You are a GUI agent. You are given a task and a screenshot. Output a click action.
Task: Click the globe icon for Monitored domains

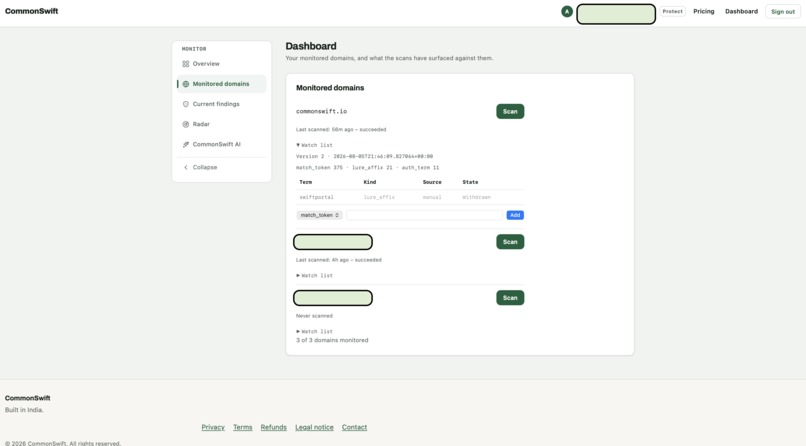(186, 84)
